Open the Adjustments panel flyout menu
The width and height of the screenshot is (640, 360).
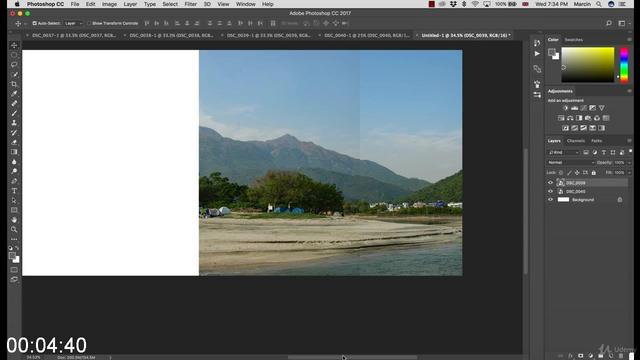pyautogui.click(x=629, y=91)
